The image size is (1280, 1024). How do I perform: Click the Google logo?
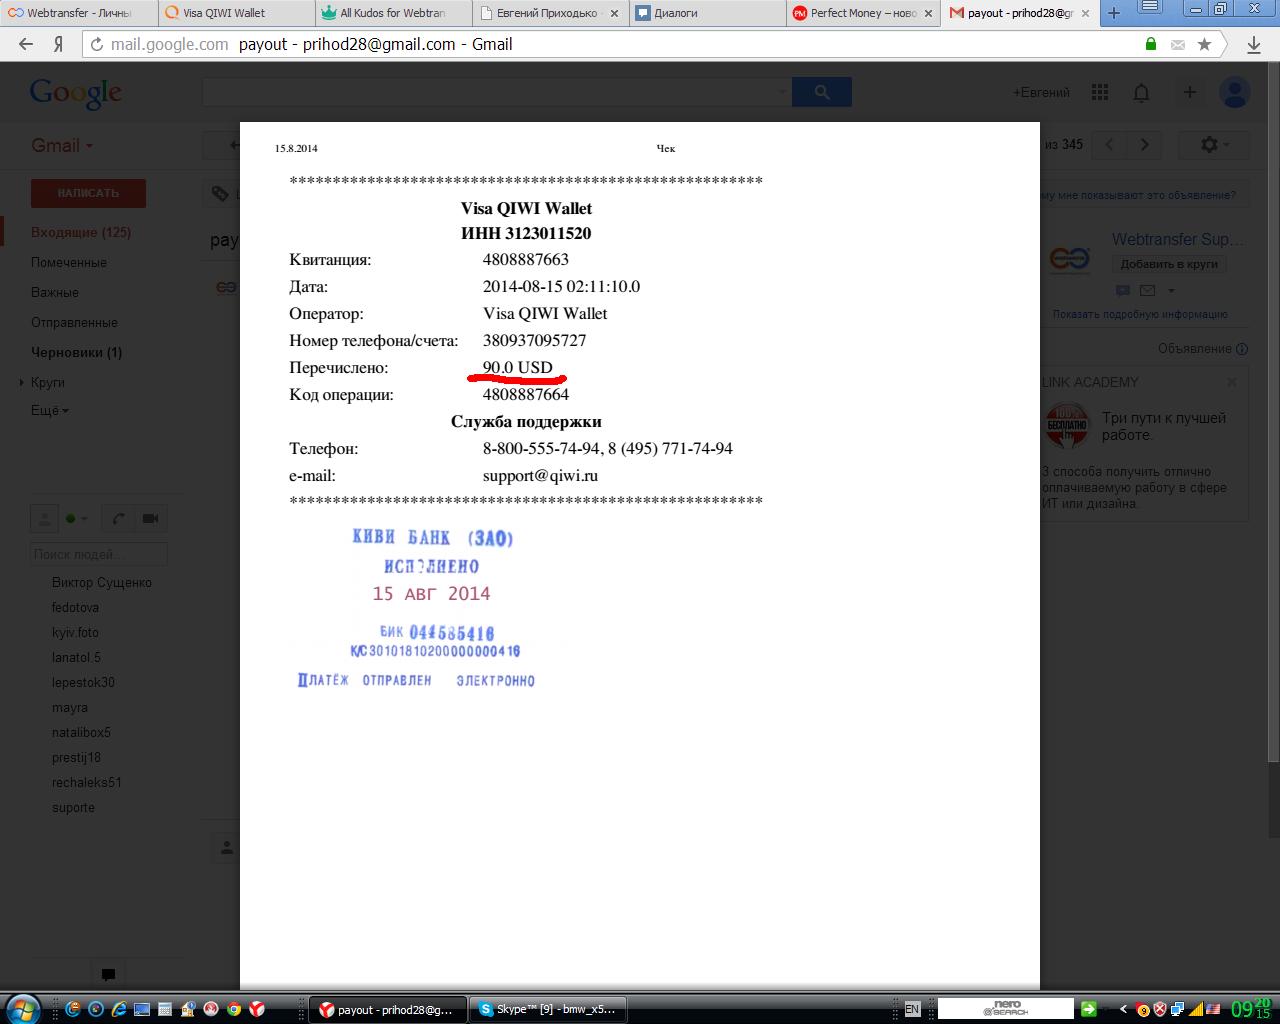click(x=76, y=93)
